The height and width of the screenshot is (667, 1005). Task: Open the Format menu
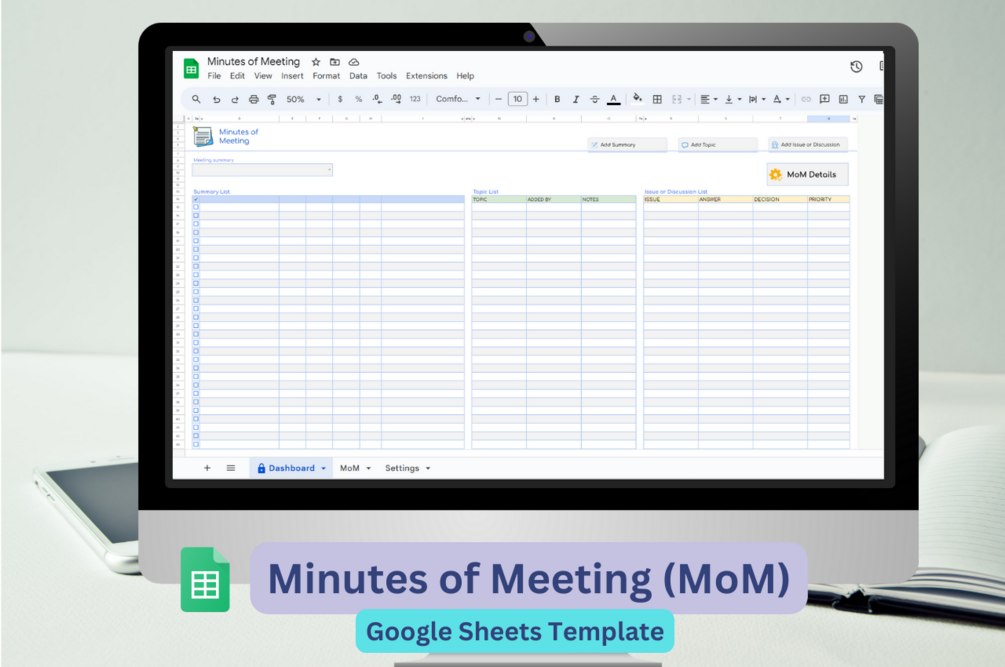point(326,76)
